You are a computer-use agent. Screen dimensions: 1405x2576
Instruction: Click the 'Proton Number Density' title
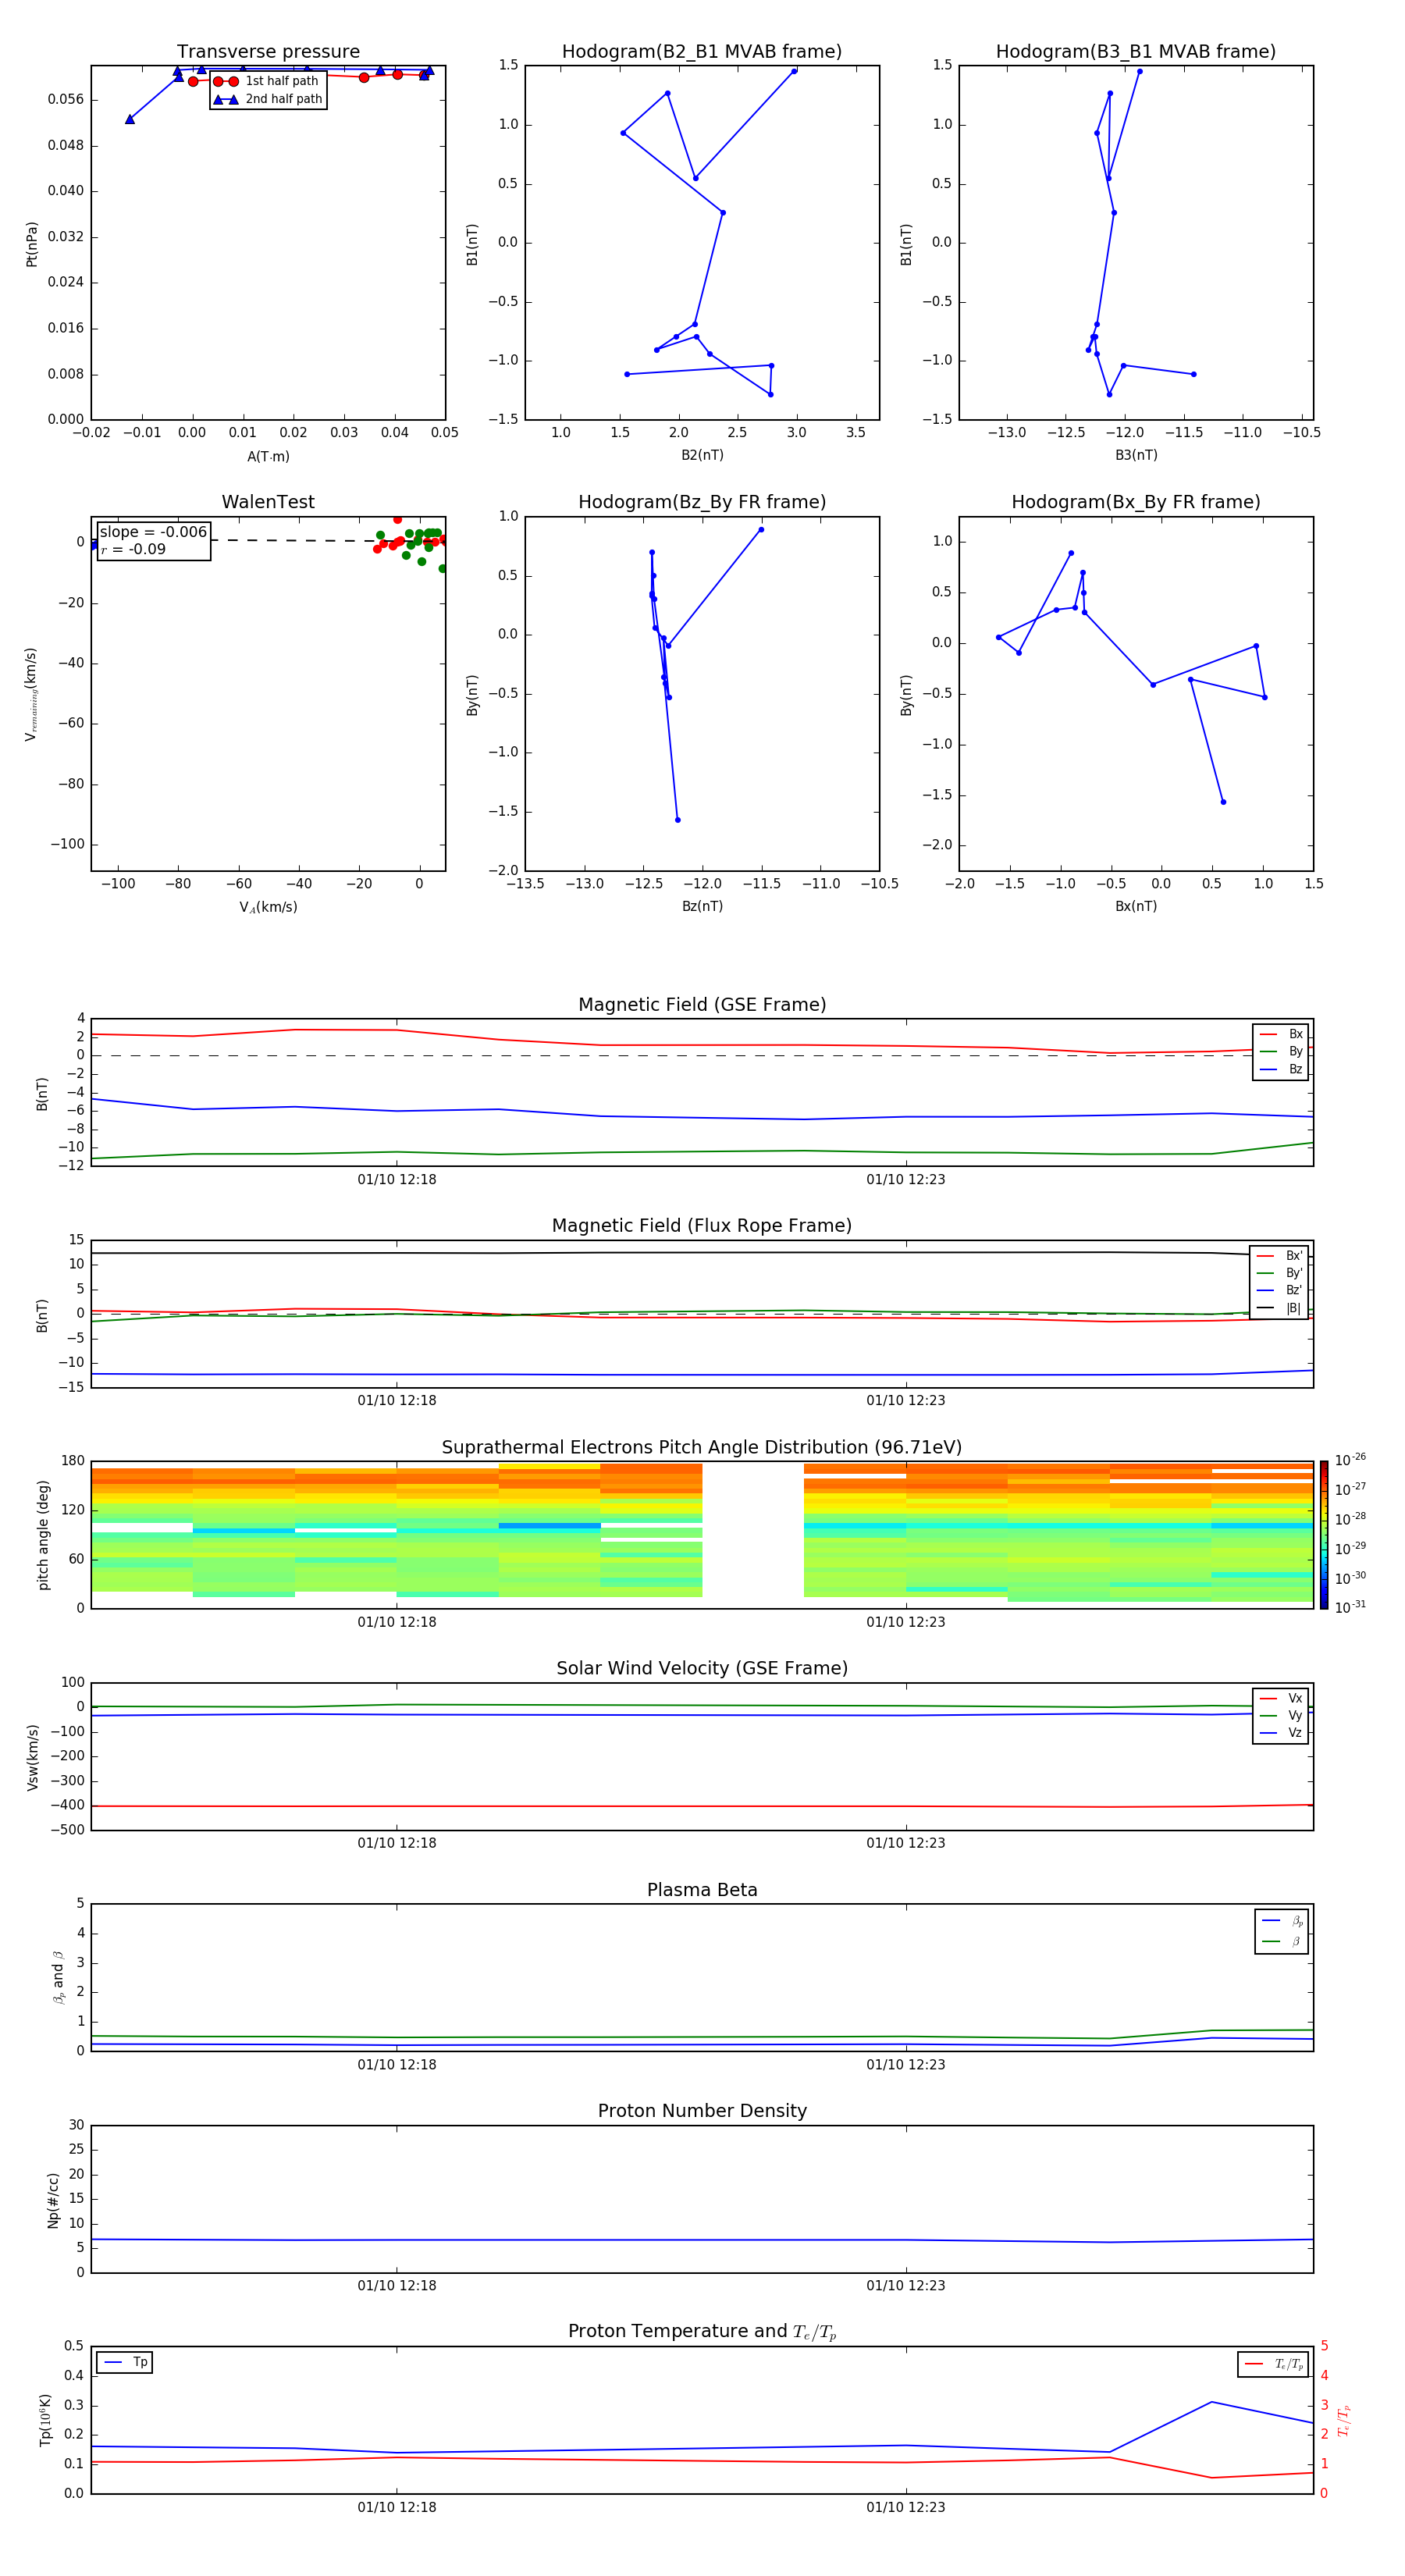click(702, 2111)
